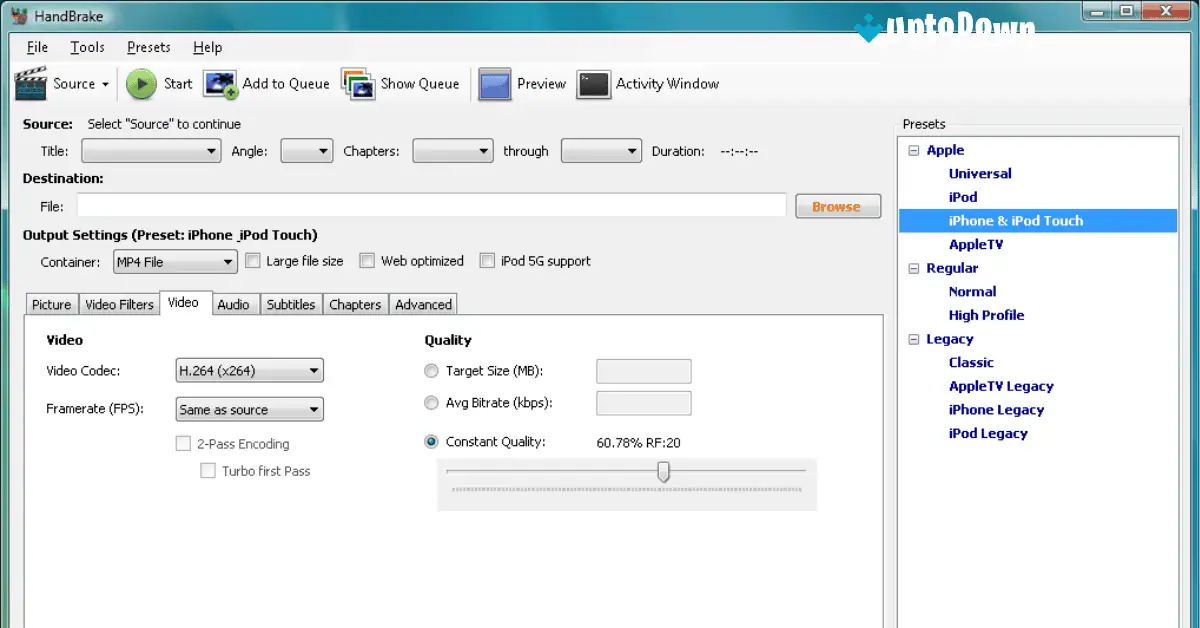
Task: Enable iPod 5G support
Action: point(487,260)
